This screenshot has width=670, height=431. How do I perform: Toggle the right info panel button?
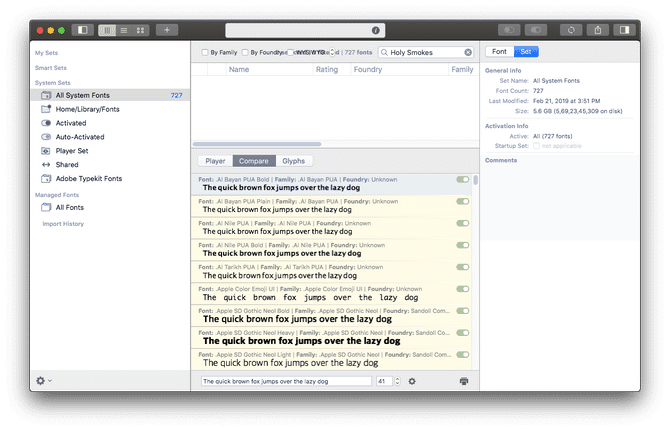(x=624, y=30)
